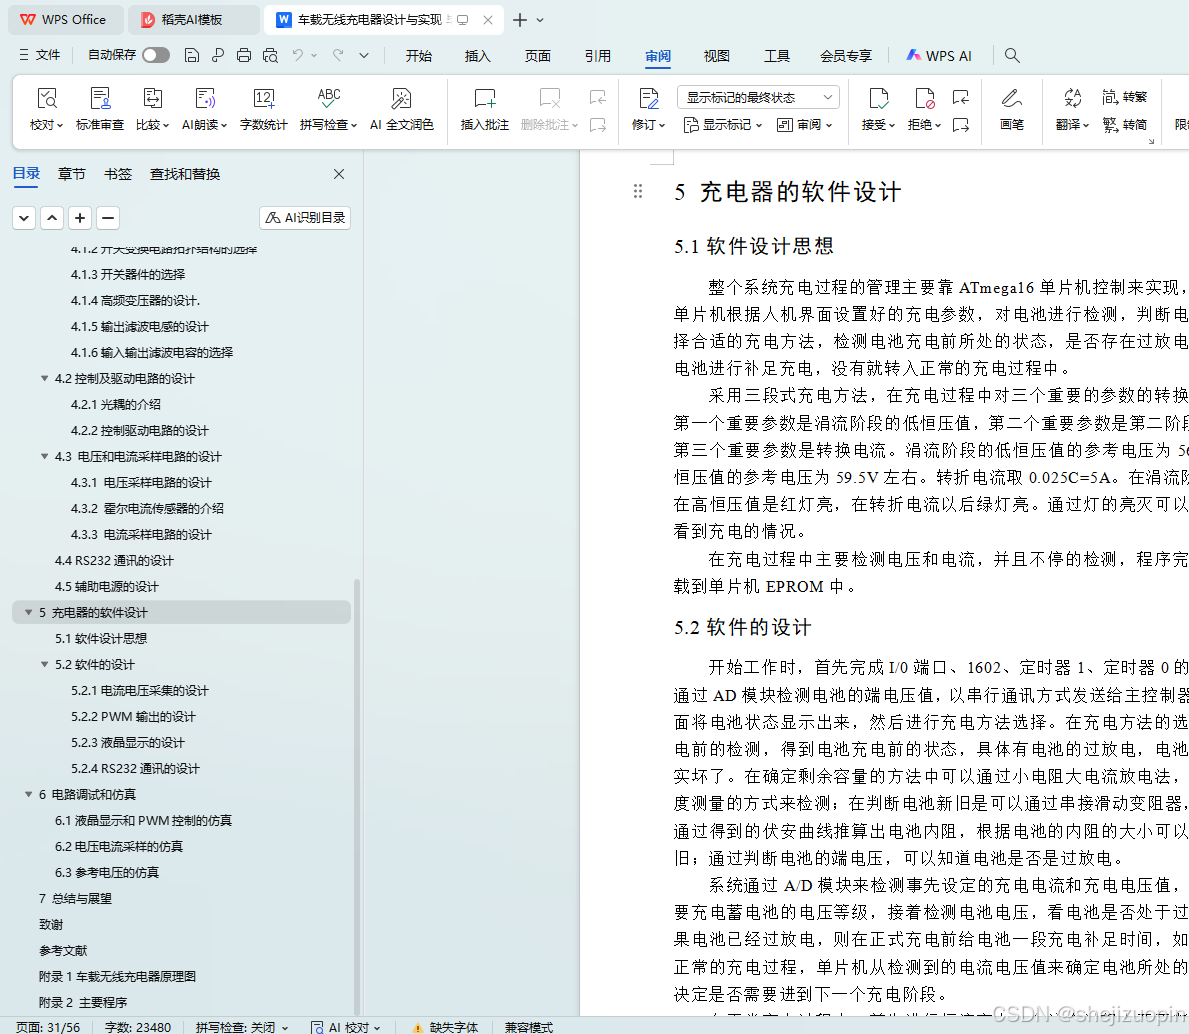
Task: Run AI 全文润色 polishing
Action: (x=401, y=110)
